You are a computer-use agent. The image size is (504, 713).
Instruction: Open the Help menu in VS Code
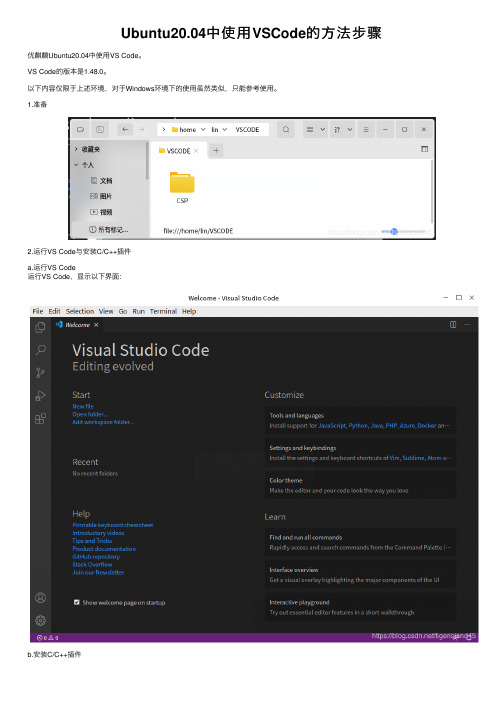(x=189, y=311)
